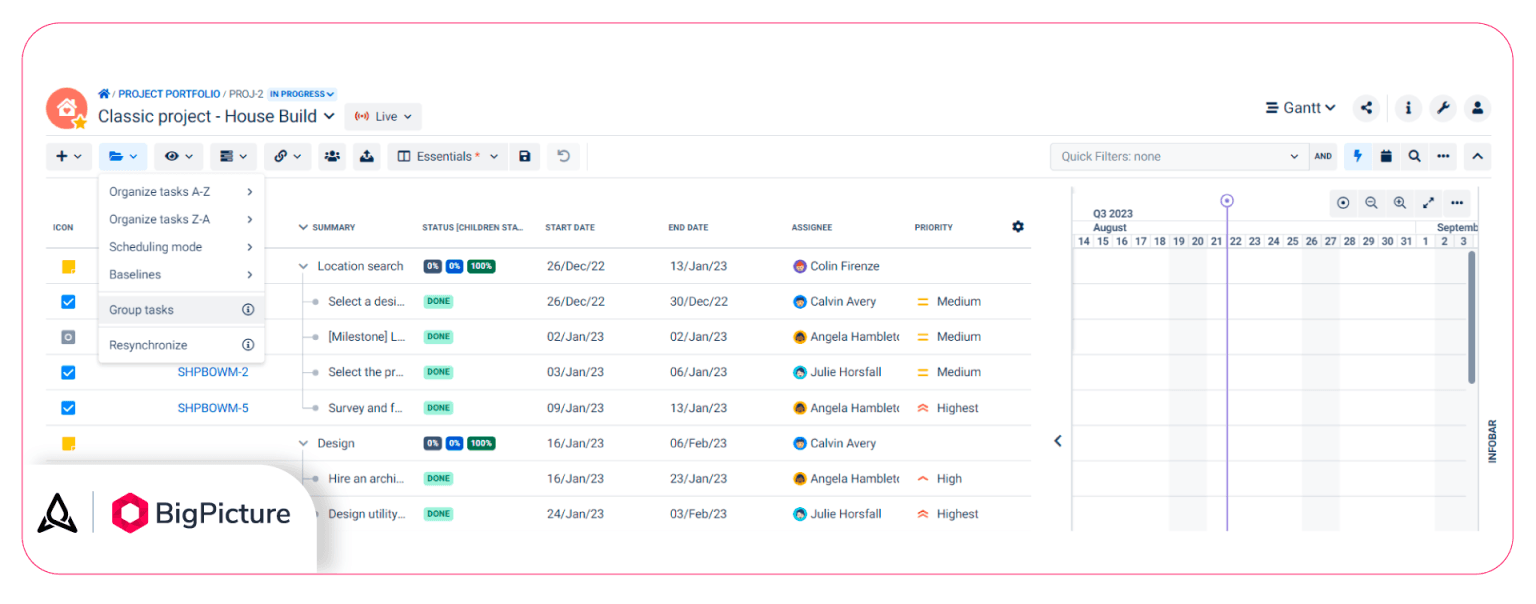1536x604 pixels.
Task: Open the Scheduling mode submenu
Action: tap(181, 247)
